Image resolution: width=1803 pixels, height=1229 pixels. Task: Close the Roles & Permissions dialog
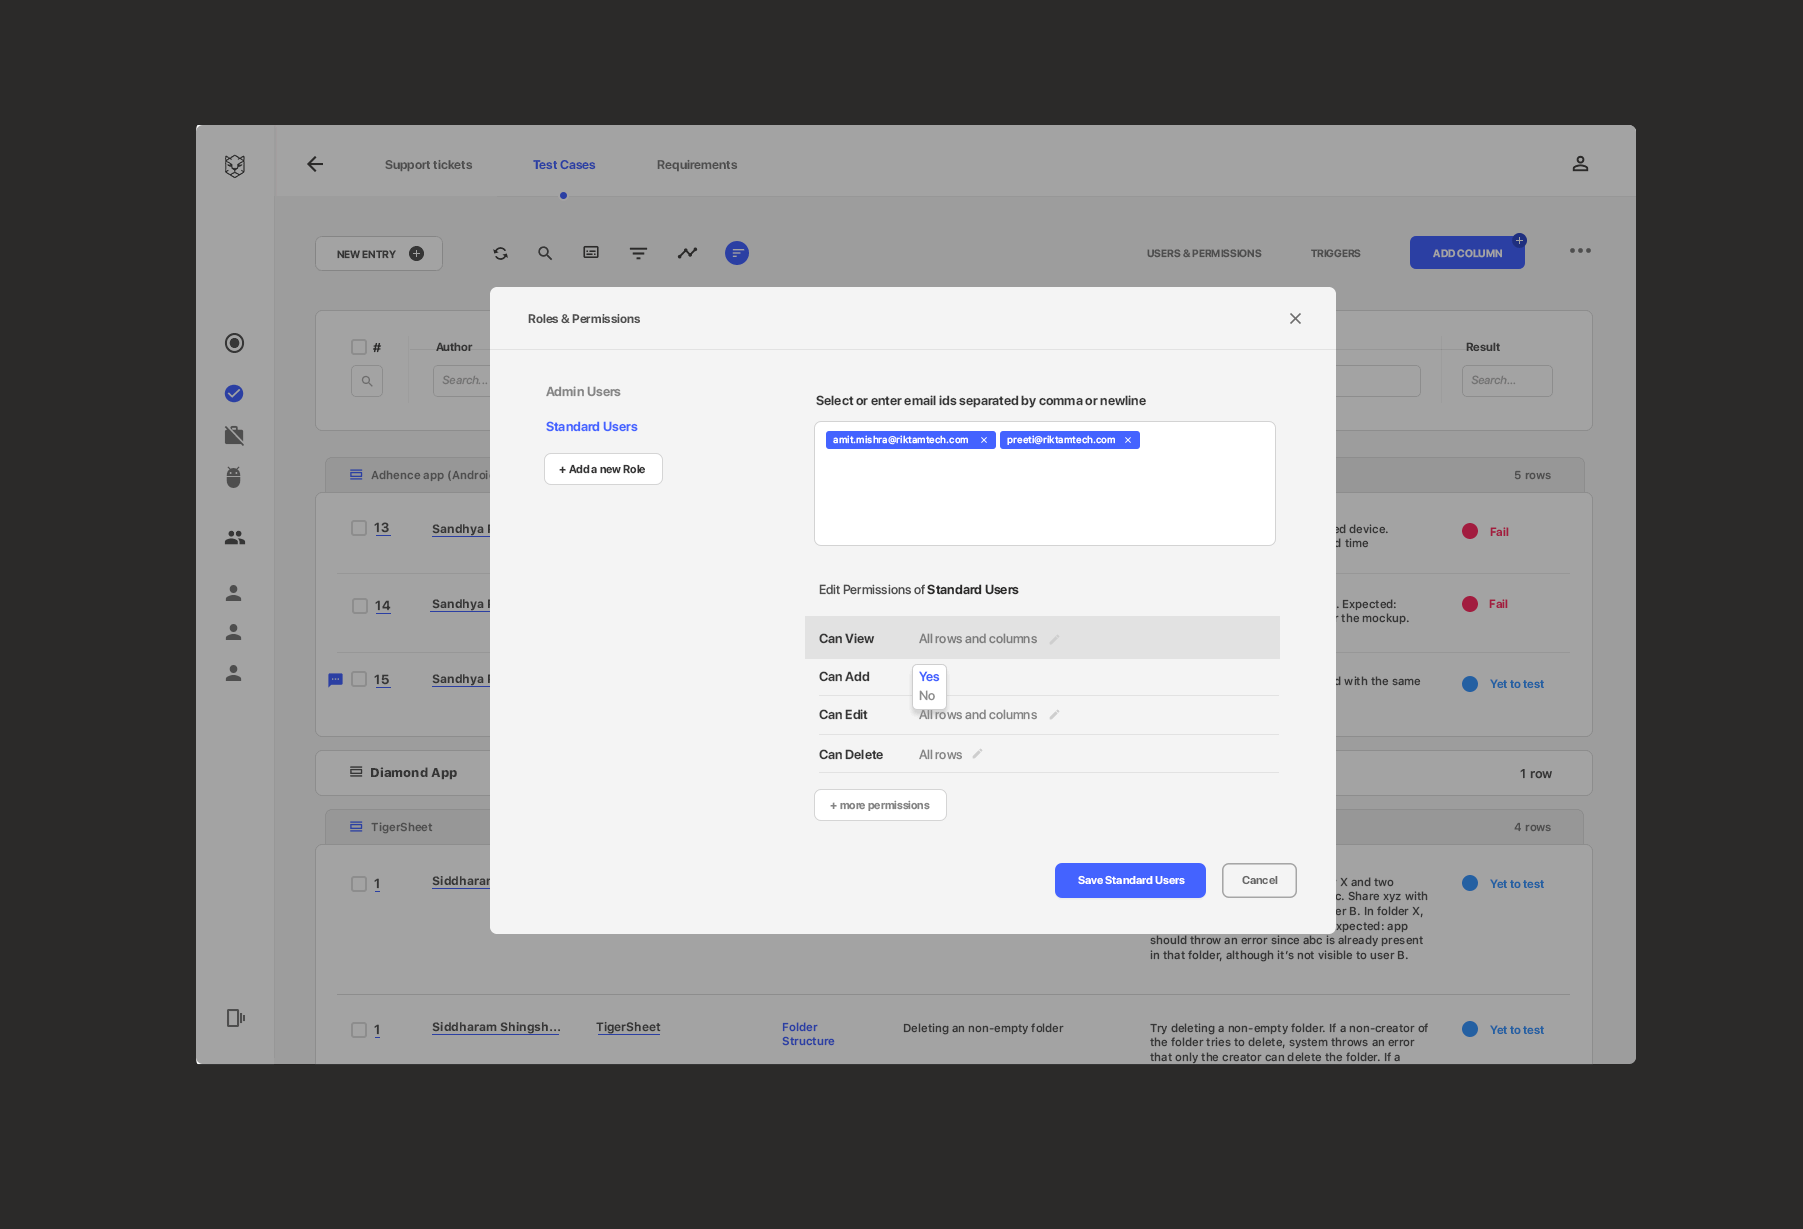coord(1295,318)
